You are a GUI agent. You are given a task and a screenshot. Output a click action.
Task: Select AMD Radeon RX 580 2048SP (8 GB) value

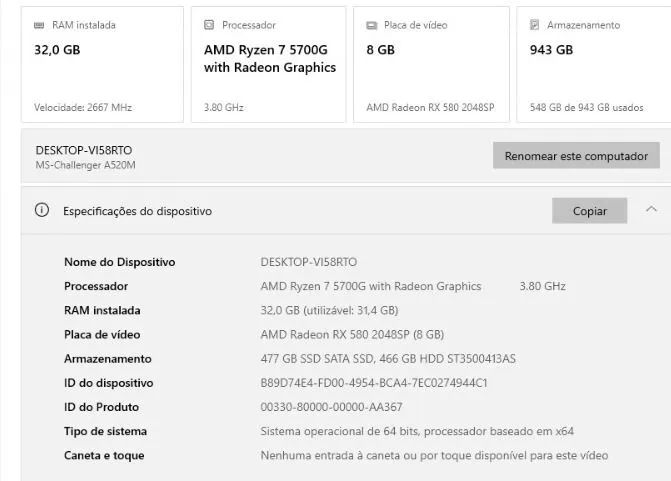pyautogui.click(x=352, y=335)
